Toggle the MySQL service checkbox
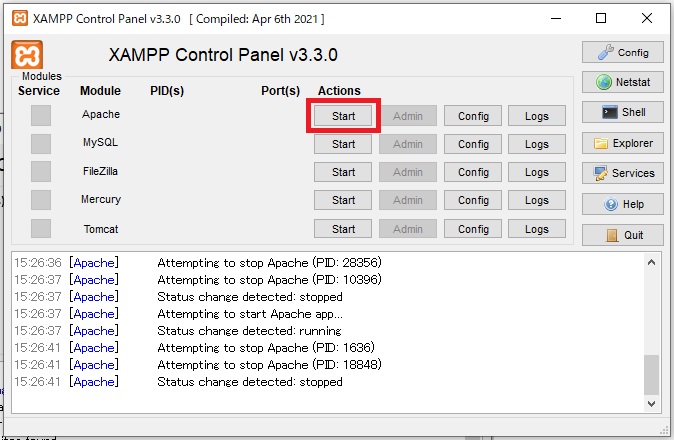 point(41,144)
